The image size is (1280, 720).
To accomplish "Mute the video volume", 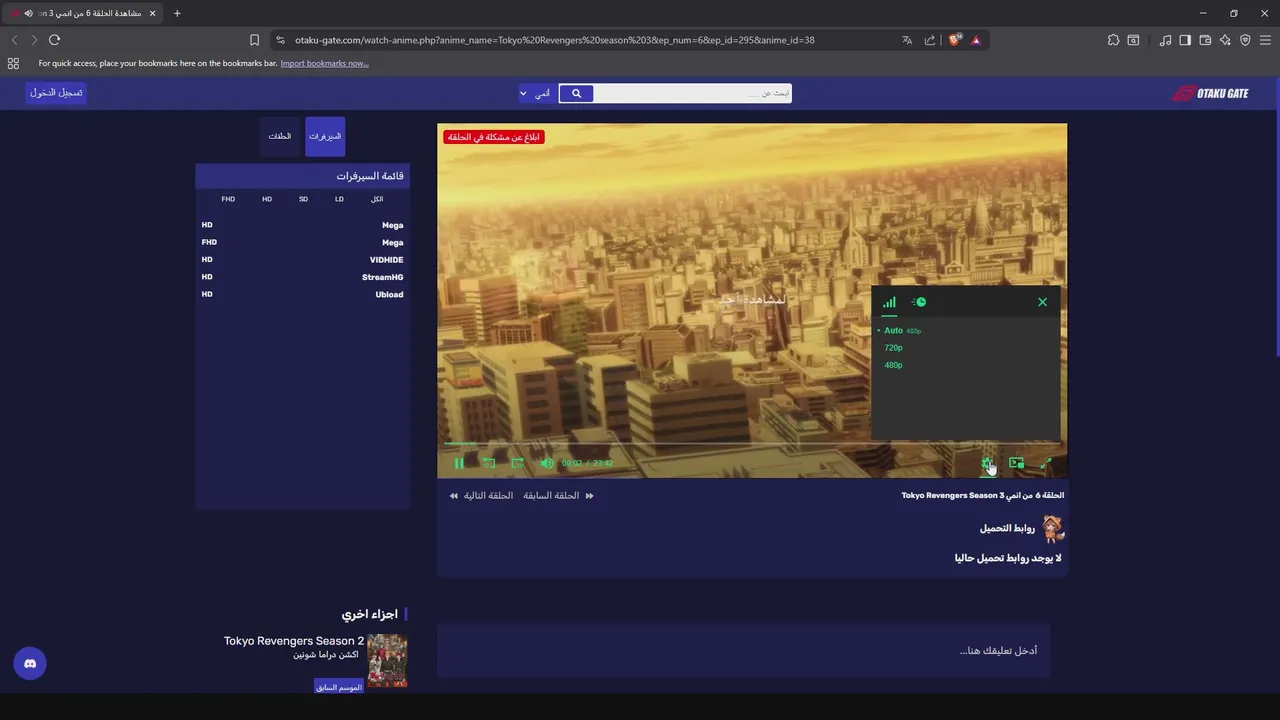I will pos(547,463).
